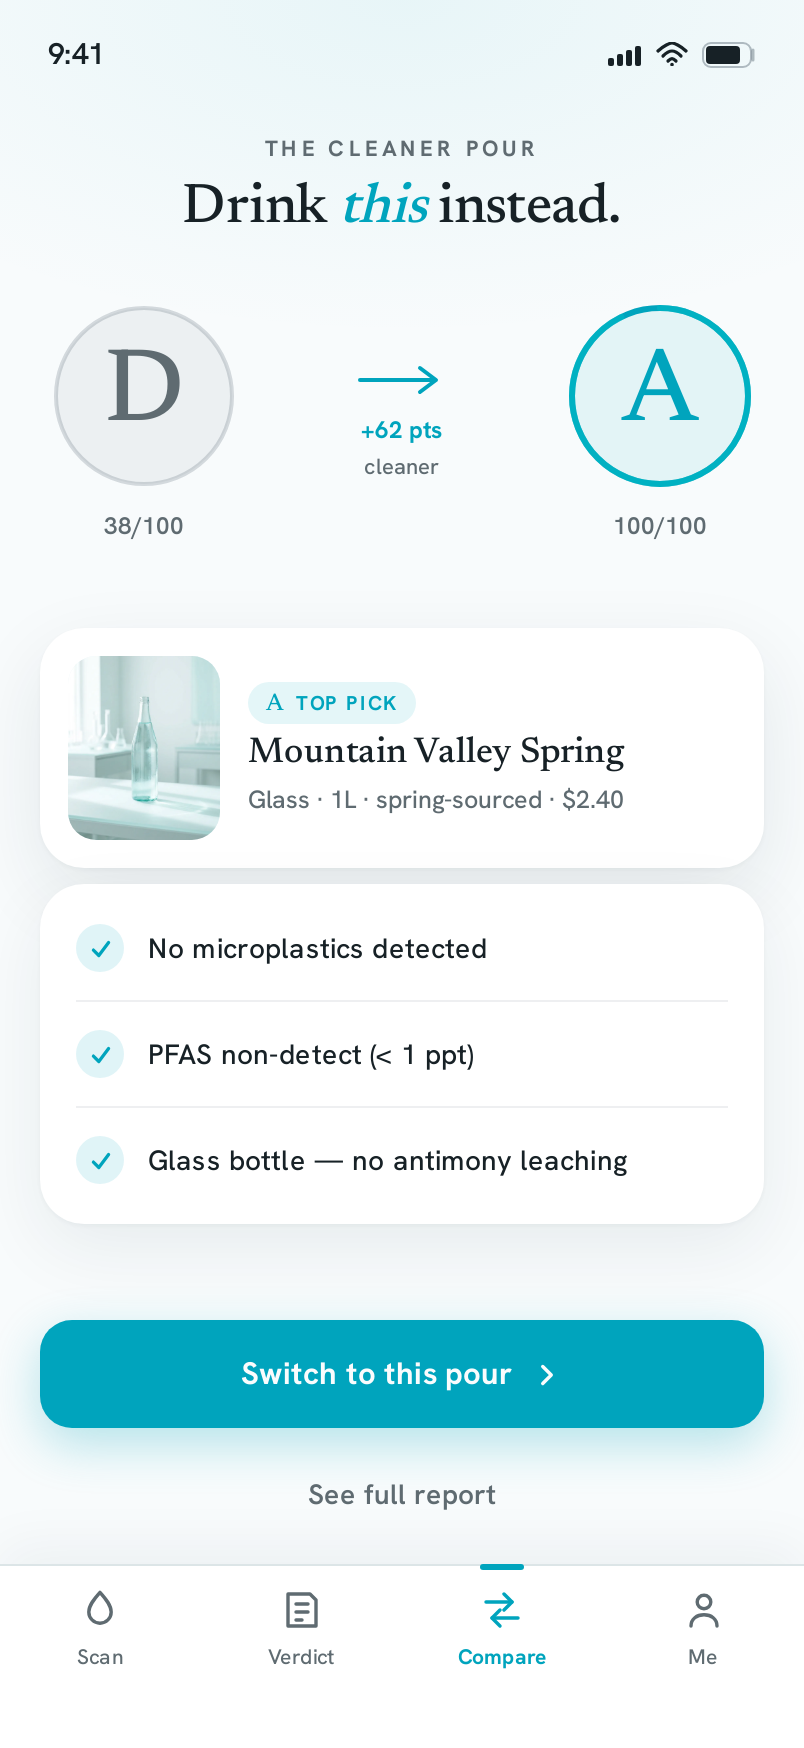Click the Switch to this pour button
Image resolution: width=804 pixels, height=1748 pixels.
tap(402, 1374)
